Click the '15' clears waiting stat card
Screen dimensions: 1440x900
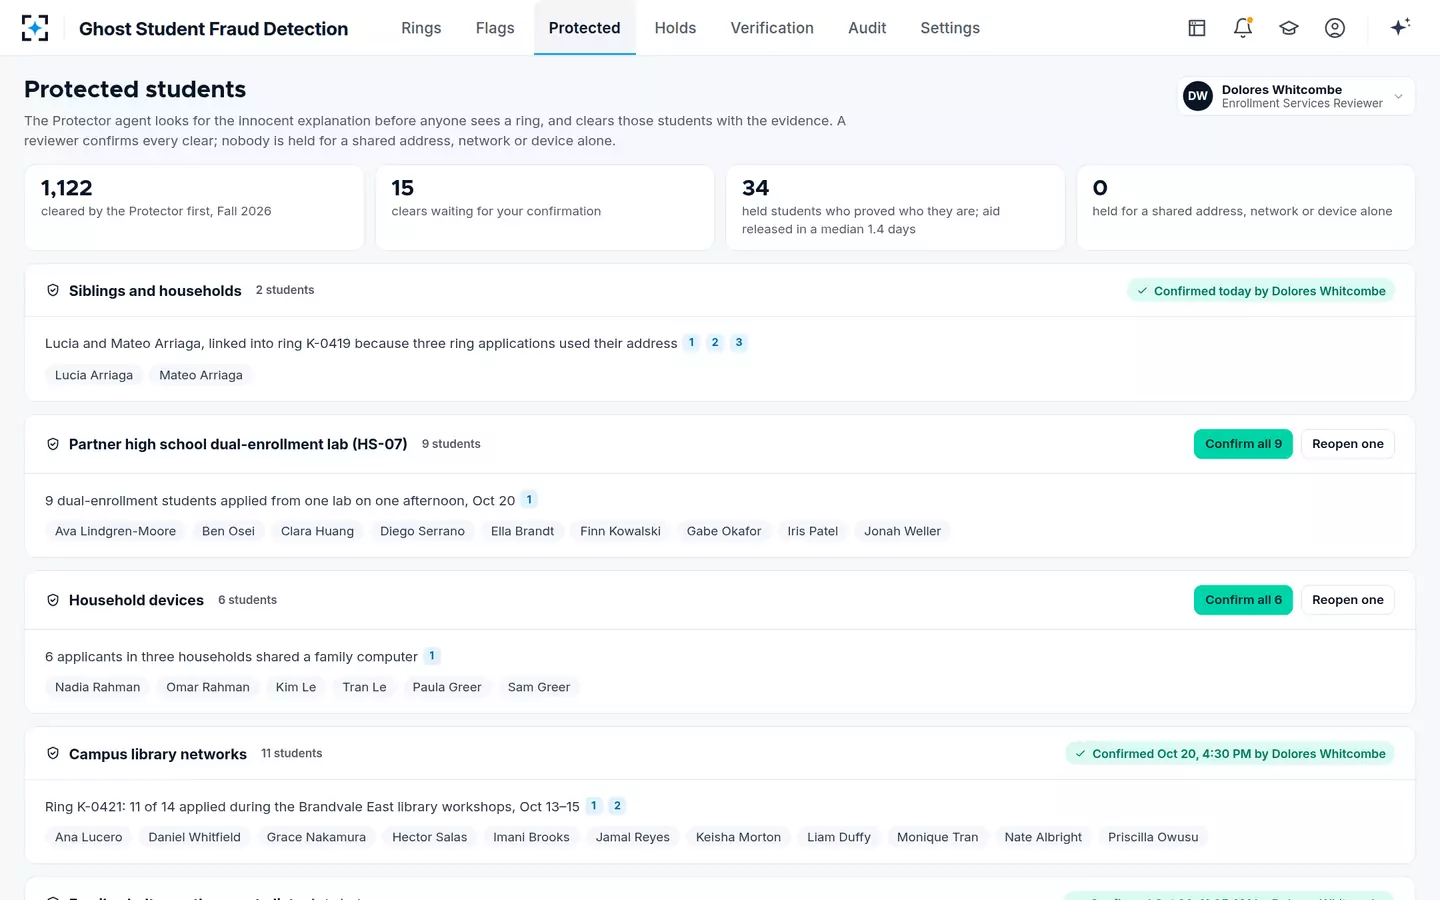click(x=545, y=208)
